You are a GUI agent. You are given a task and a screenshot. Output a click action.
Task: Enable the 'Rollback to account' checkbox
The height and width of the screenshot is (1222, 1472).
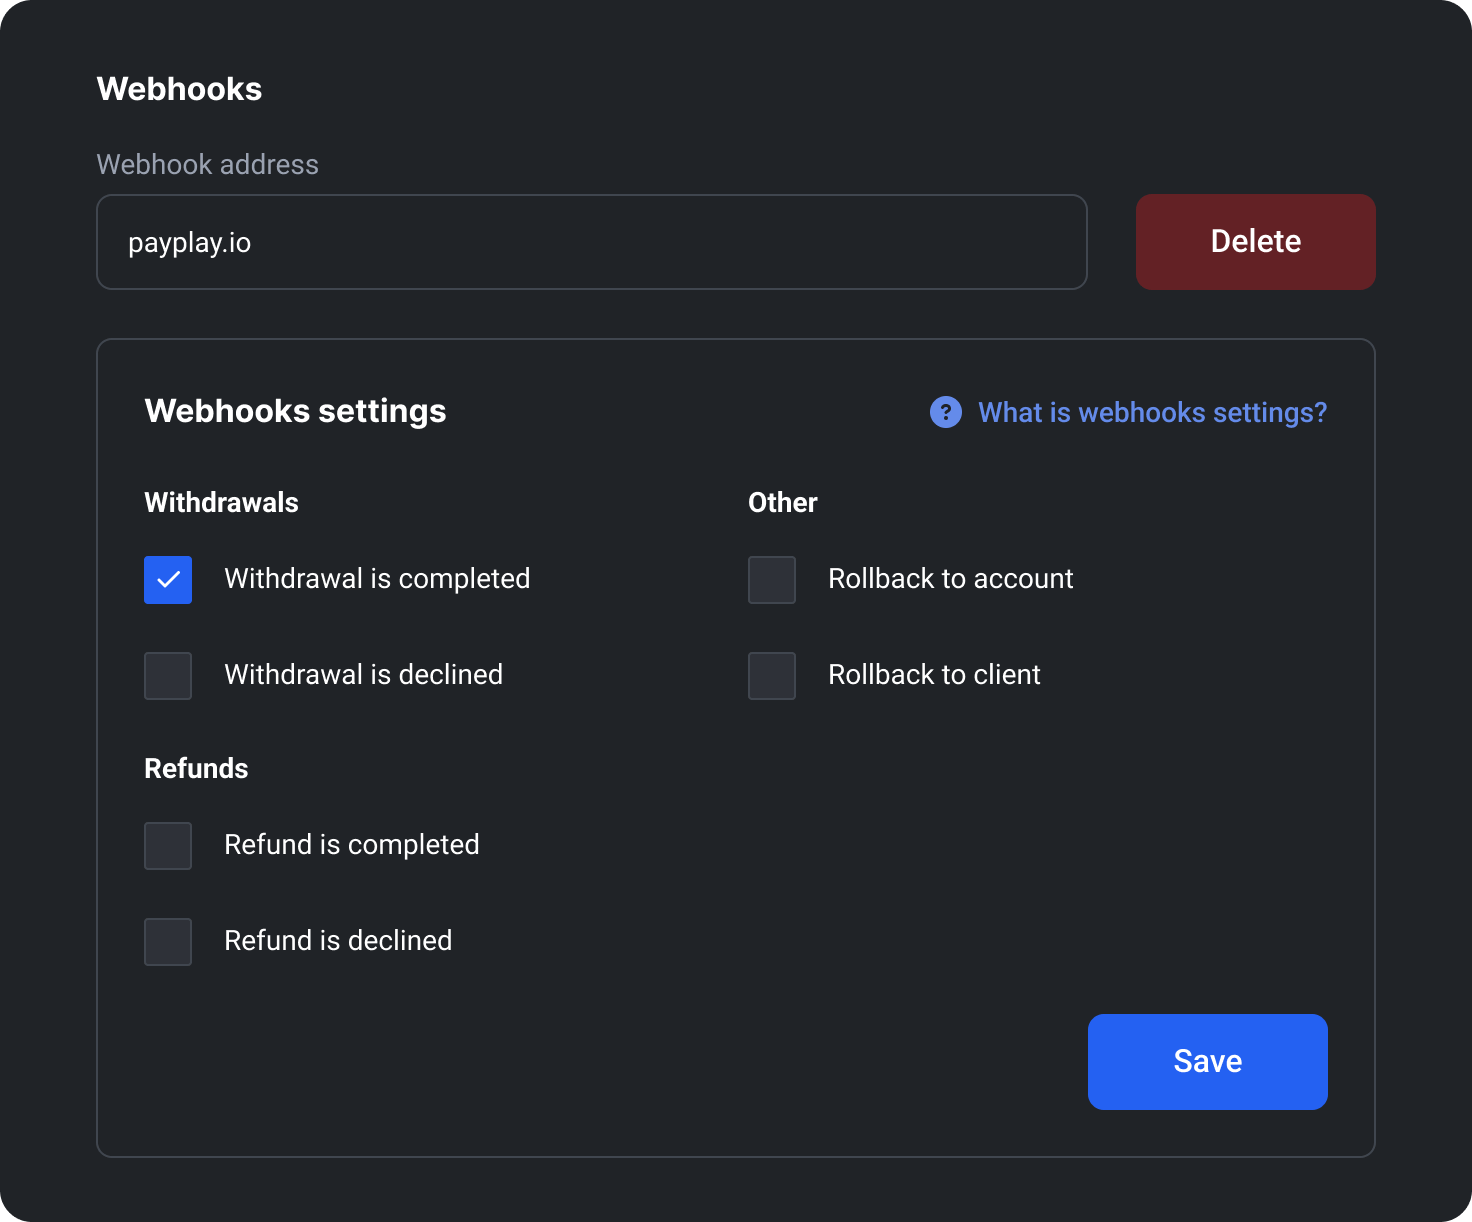pyautogui.click(x=772, y=580)
